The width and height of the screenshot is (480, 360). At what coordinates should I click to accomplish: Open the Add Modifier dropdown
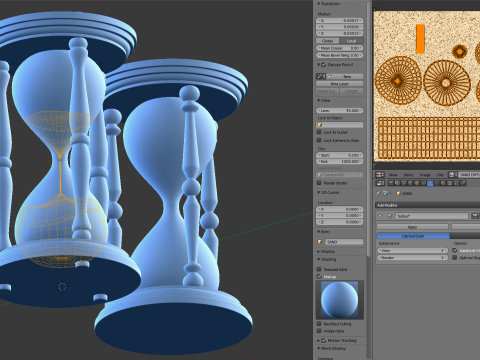(x=428, y=205)
